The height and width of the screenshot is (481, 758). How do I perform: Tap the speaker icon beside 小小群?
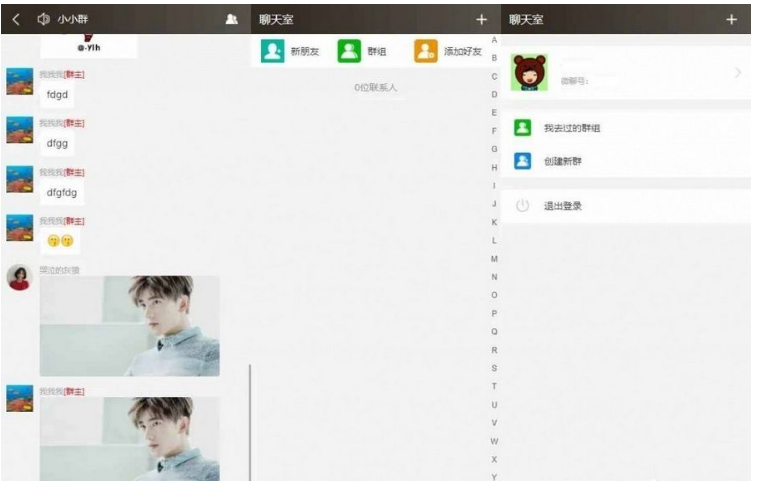point(44,19)
